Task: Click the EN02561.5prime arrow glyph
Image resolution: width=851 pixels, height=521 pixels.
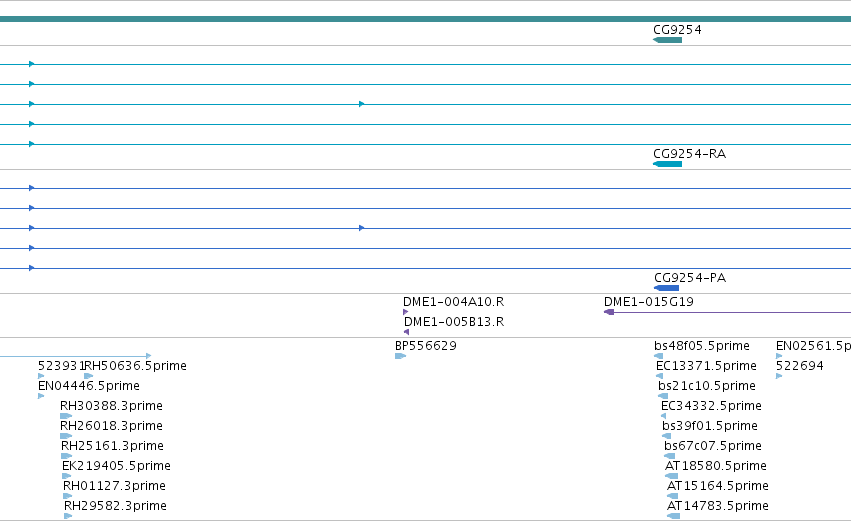Action: click(x=779, y=356)
